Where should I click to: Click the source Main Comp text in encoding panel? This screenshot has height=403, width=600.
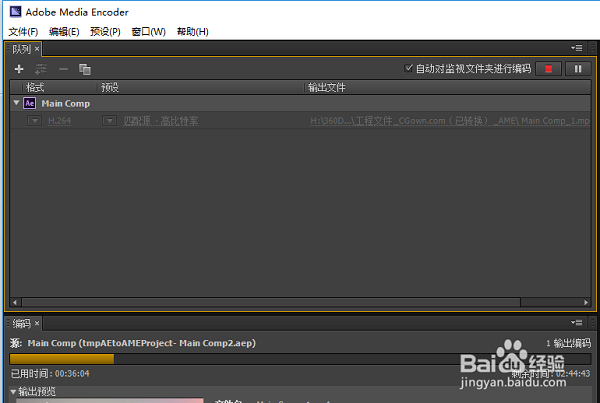click(142, 343)
